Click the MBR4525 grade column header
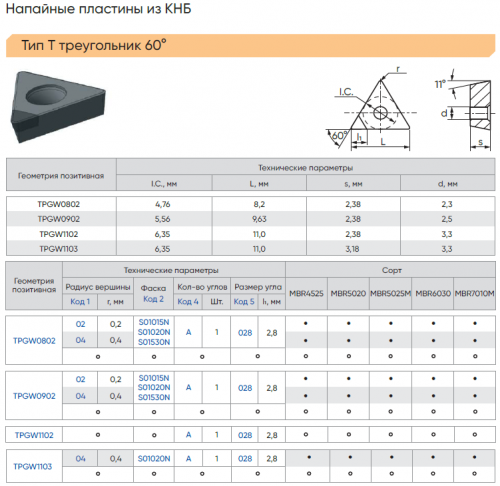The width and height of the screenshot is (500, 486). [306, 294]
